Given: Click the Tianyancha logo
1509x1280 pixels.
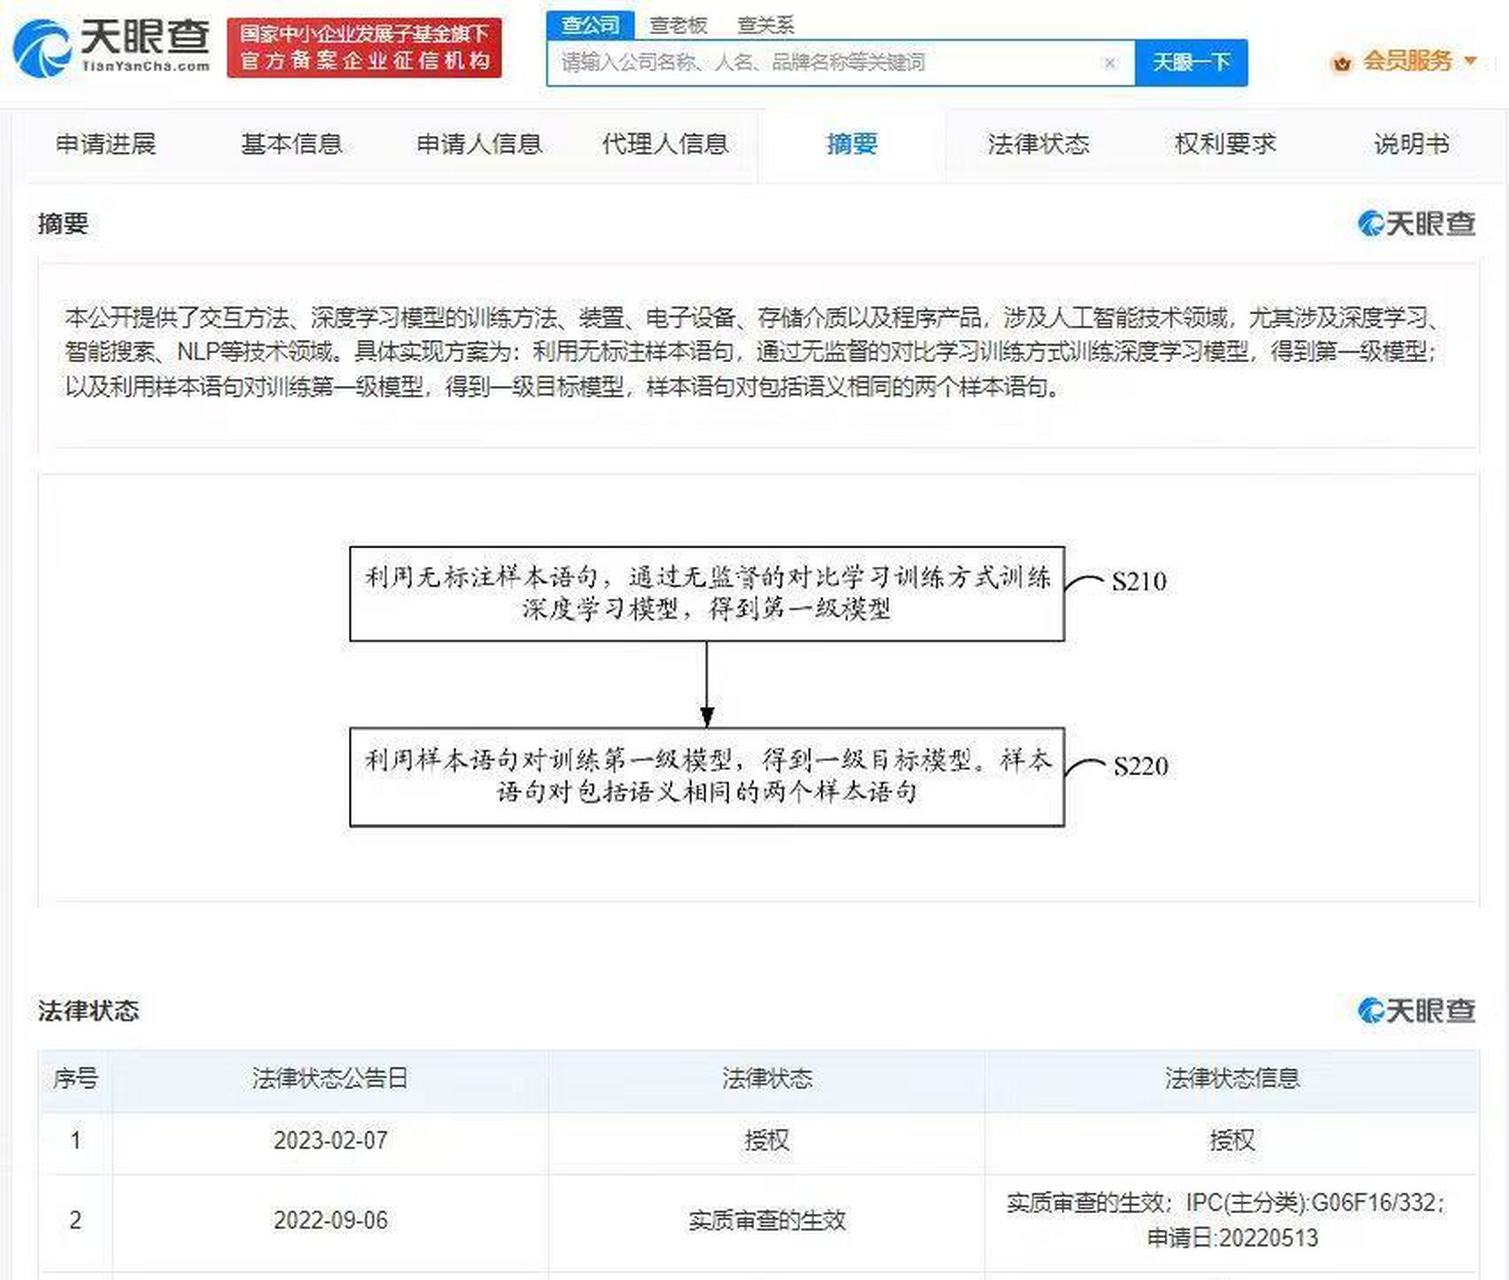Looking at the screenshot, I should (111, 47).
